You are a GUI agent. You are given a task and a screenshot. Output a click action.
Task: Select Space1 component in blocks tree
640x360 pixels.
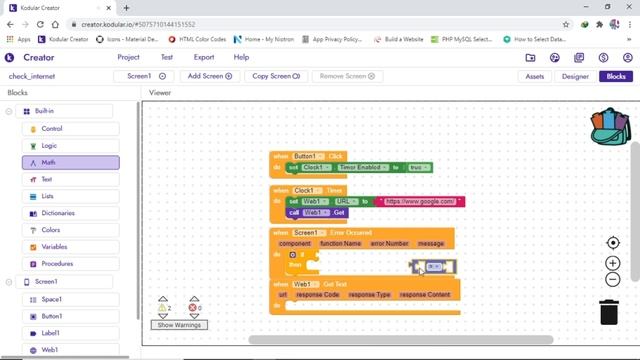point(71,299)
